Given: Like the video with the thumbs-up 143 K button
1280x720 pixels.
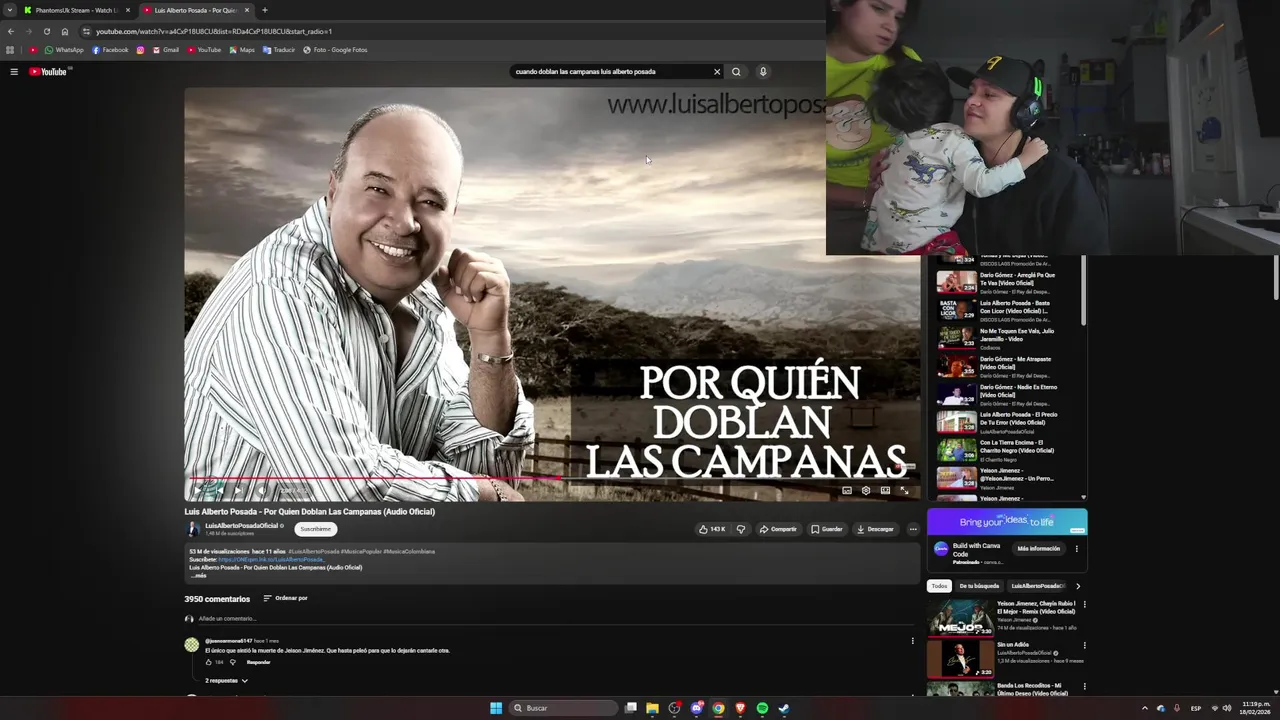Looking at the screenshot, I should pos(713,529).
